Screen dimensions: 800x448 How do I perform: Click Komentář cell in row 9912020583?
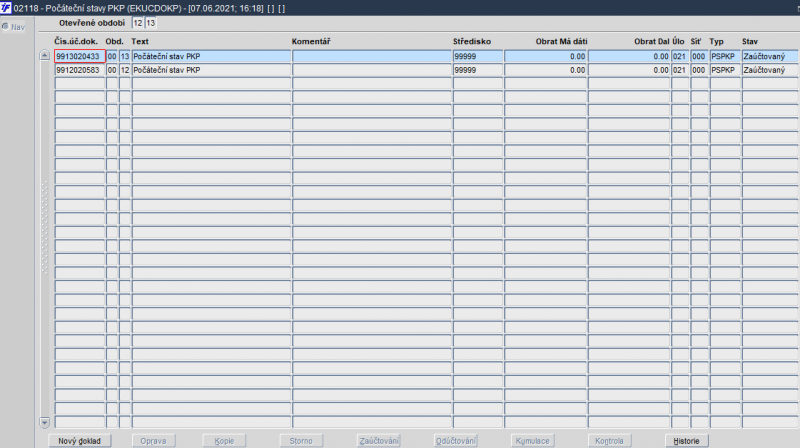(372, 70)
